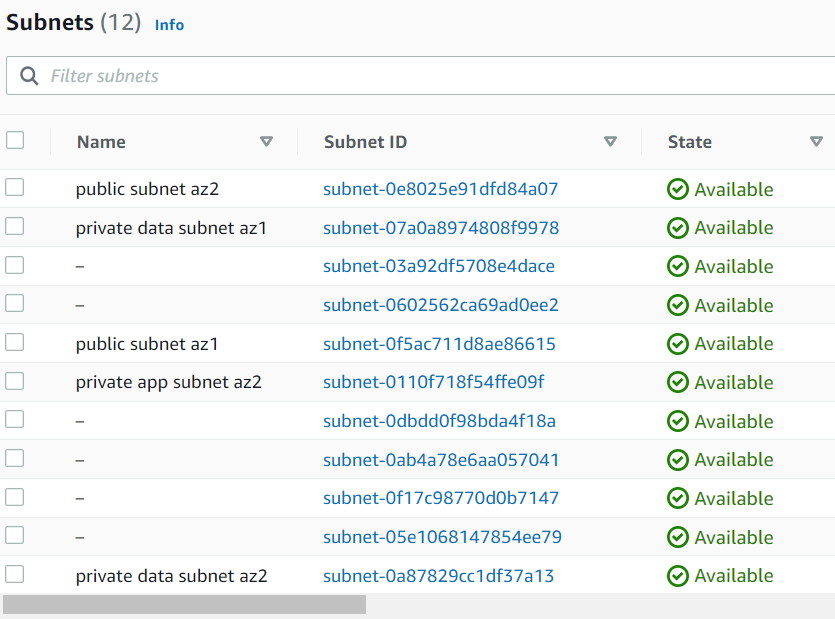The height and width of the screenshot is (619, 835).
Task: Click the green Available status icon for public subnet az2
Action: [678, 188]
